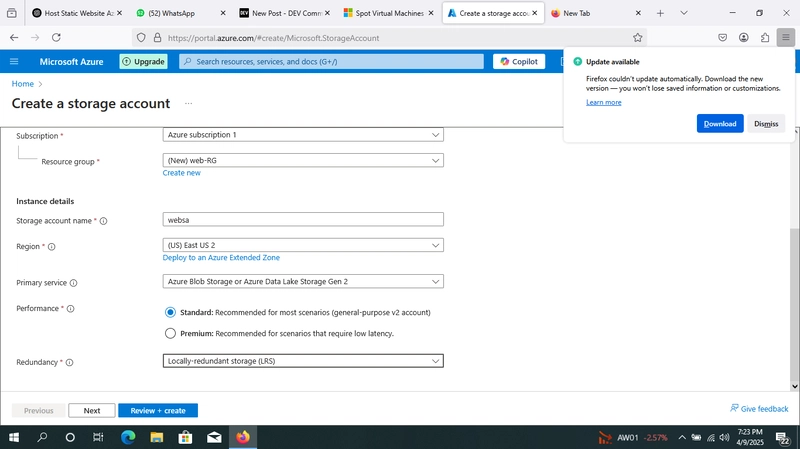The image size is (800, 449).
Task: Click the Firefox View icon
Action: 12,13
